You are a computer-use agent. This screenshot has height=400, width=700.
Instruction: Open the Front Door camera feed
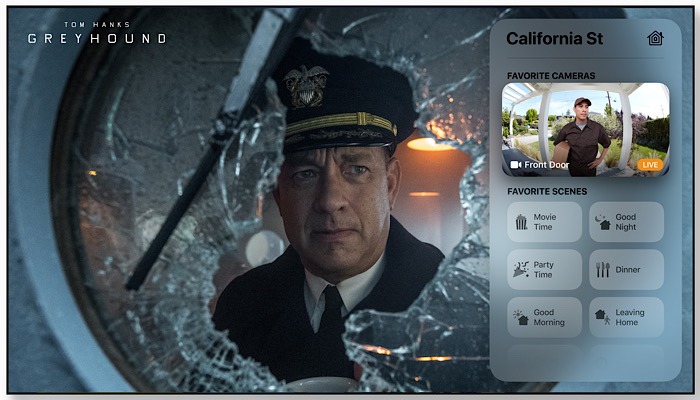(585, 129)
